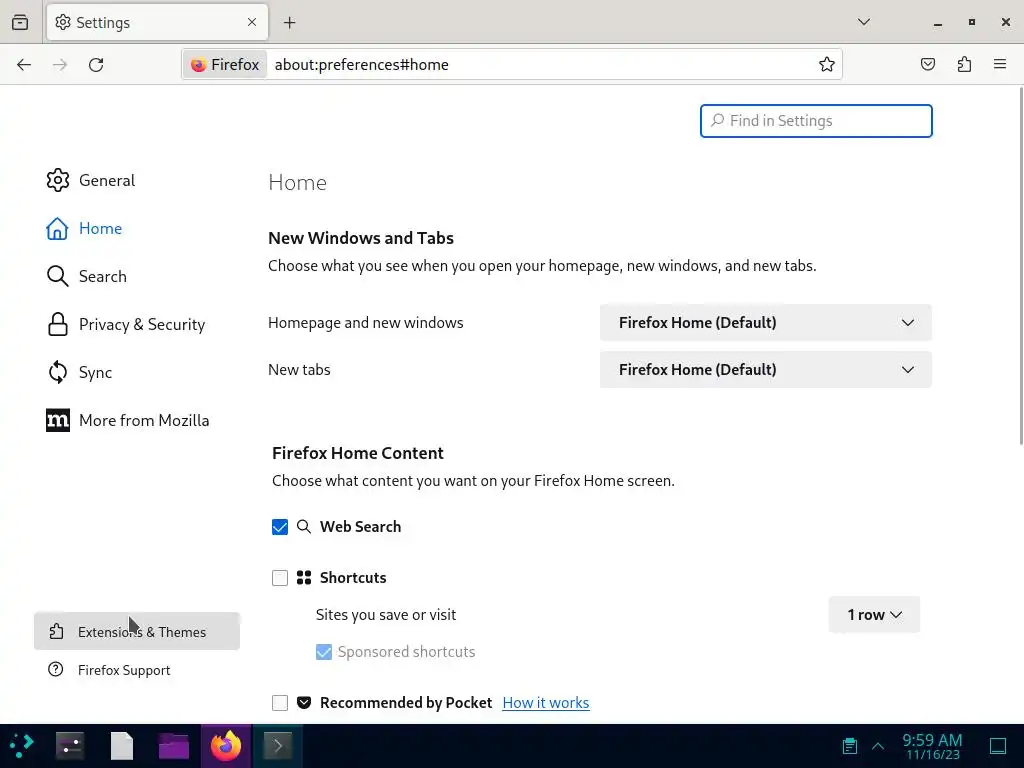Click the forward navigation arrow

60,65
